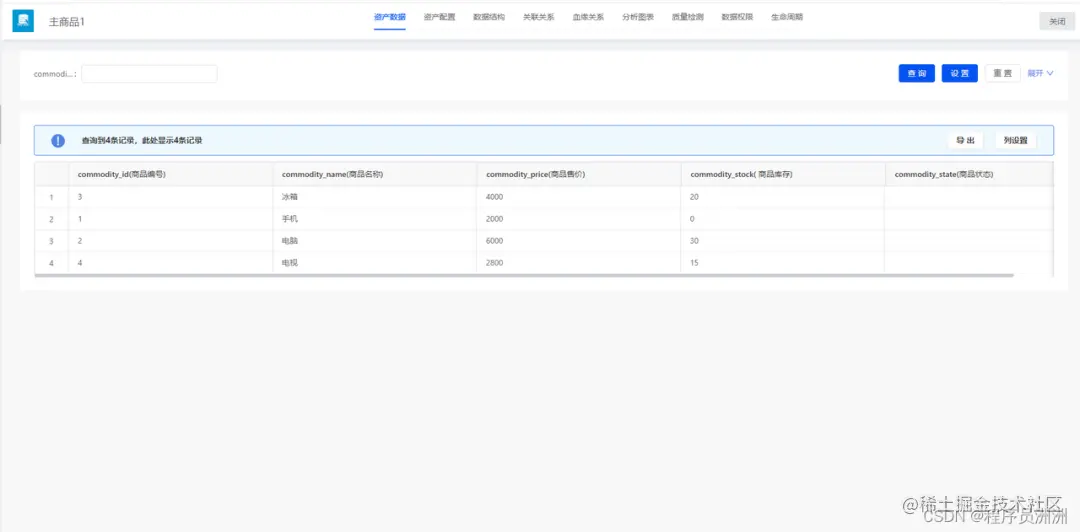This screenshot has width=1080, height=532.
Task: Open the 资产配置 tab
Action: coord(439,17)
